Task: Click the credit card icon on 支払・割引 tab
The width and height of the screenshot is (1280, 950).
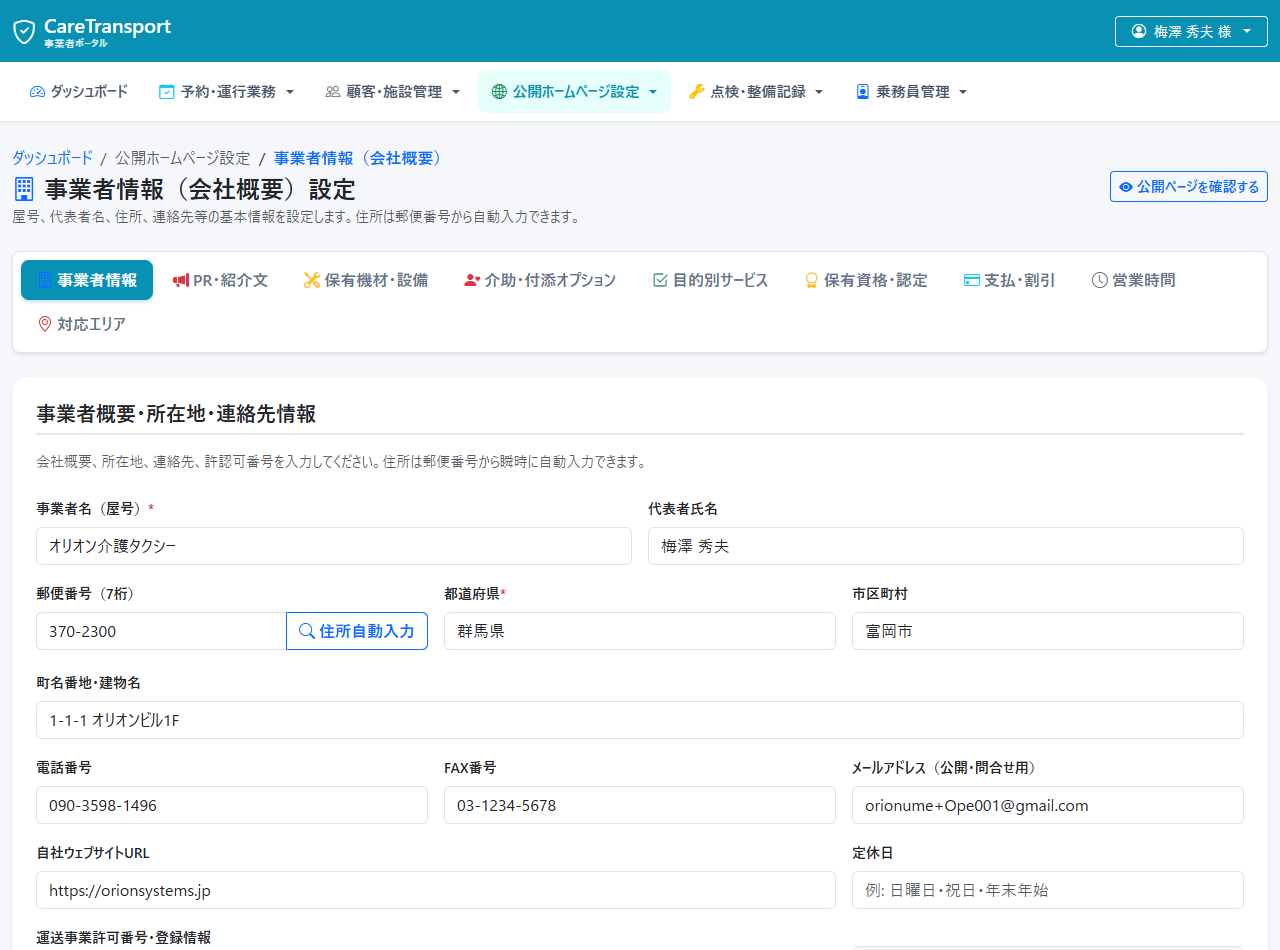Action: [971, 280]
